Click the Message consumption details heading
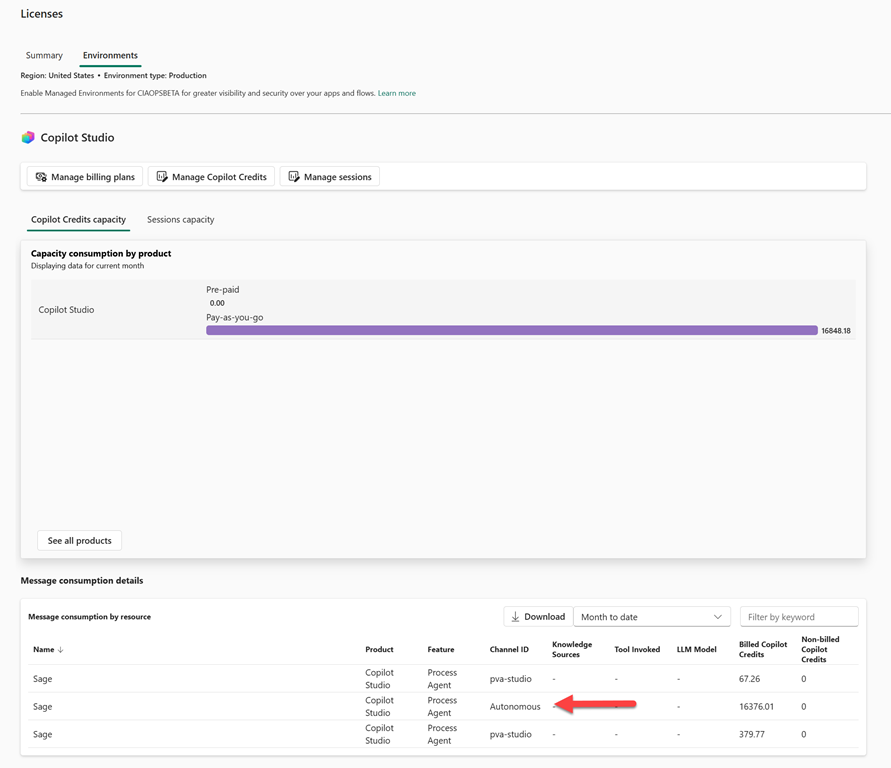The image size is (891, 768). tap(82, 581)
